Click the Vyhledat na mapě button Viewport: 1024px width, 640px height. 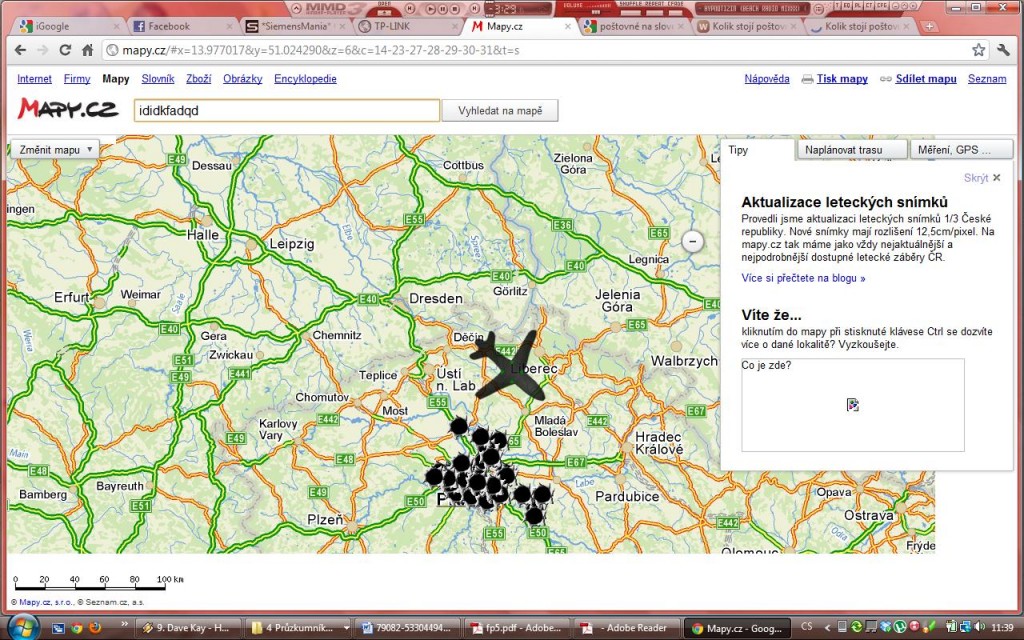pos(500,110)
